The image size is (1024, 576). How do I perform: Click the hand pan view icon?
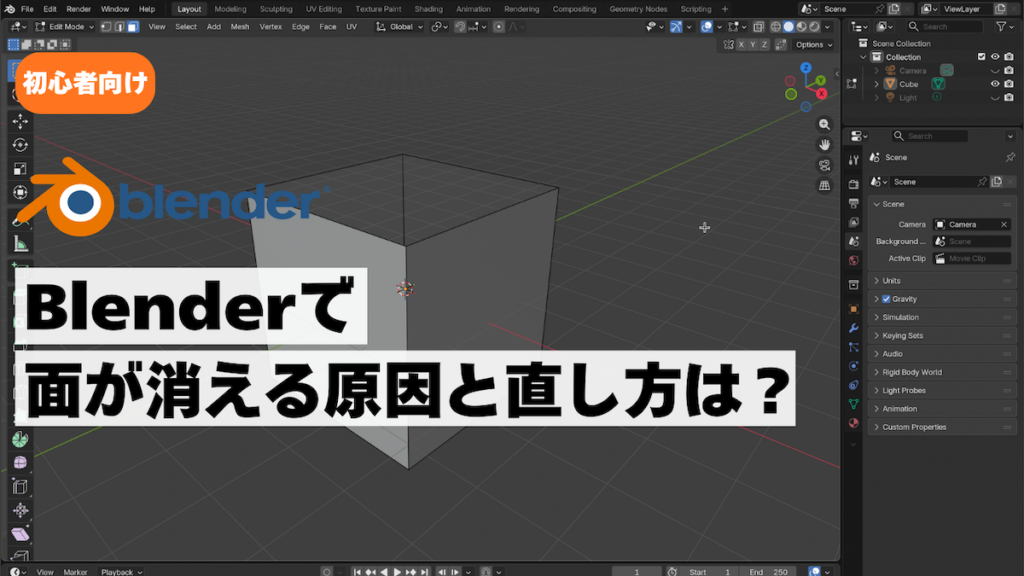pyautogui.click(x=825, y=145)
